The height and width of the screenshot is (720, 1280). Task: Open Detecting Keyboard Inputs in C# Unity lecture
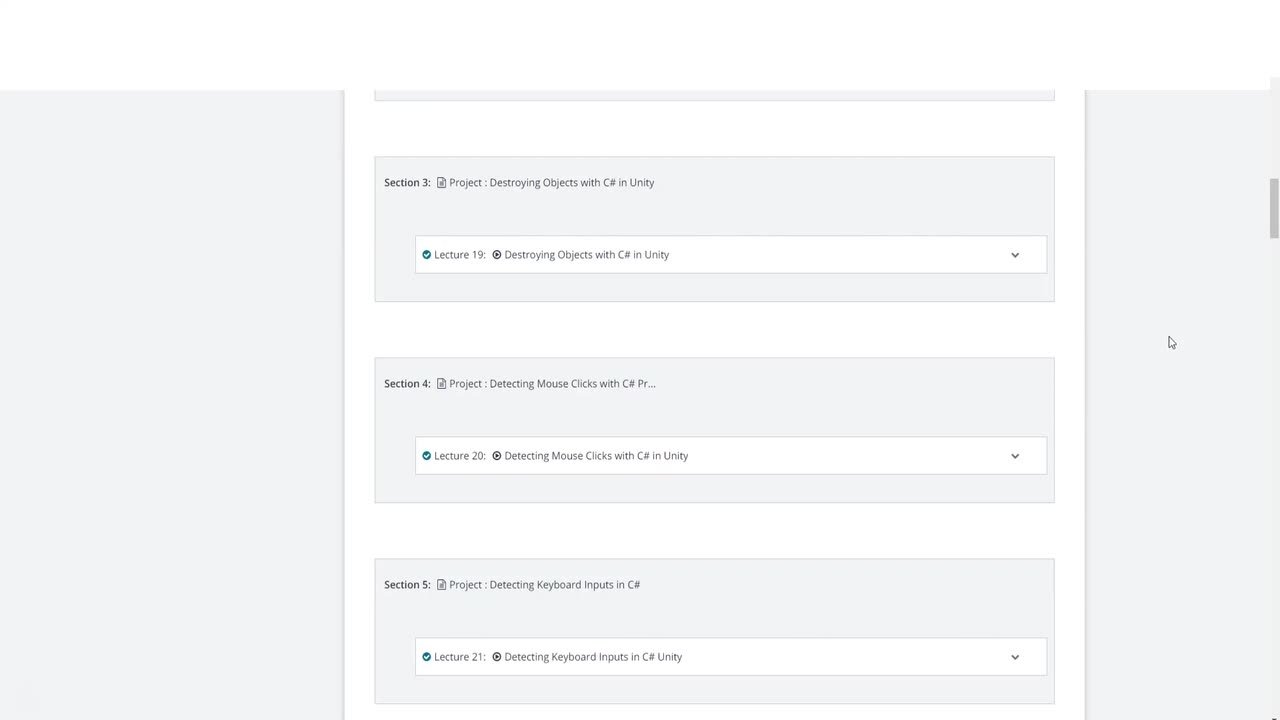(x=593, y=657)
